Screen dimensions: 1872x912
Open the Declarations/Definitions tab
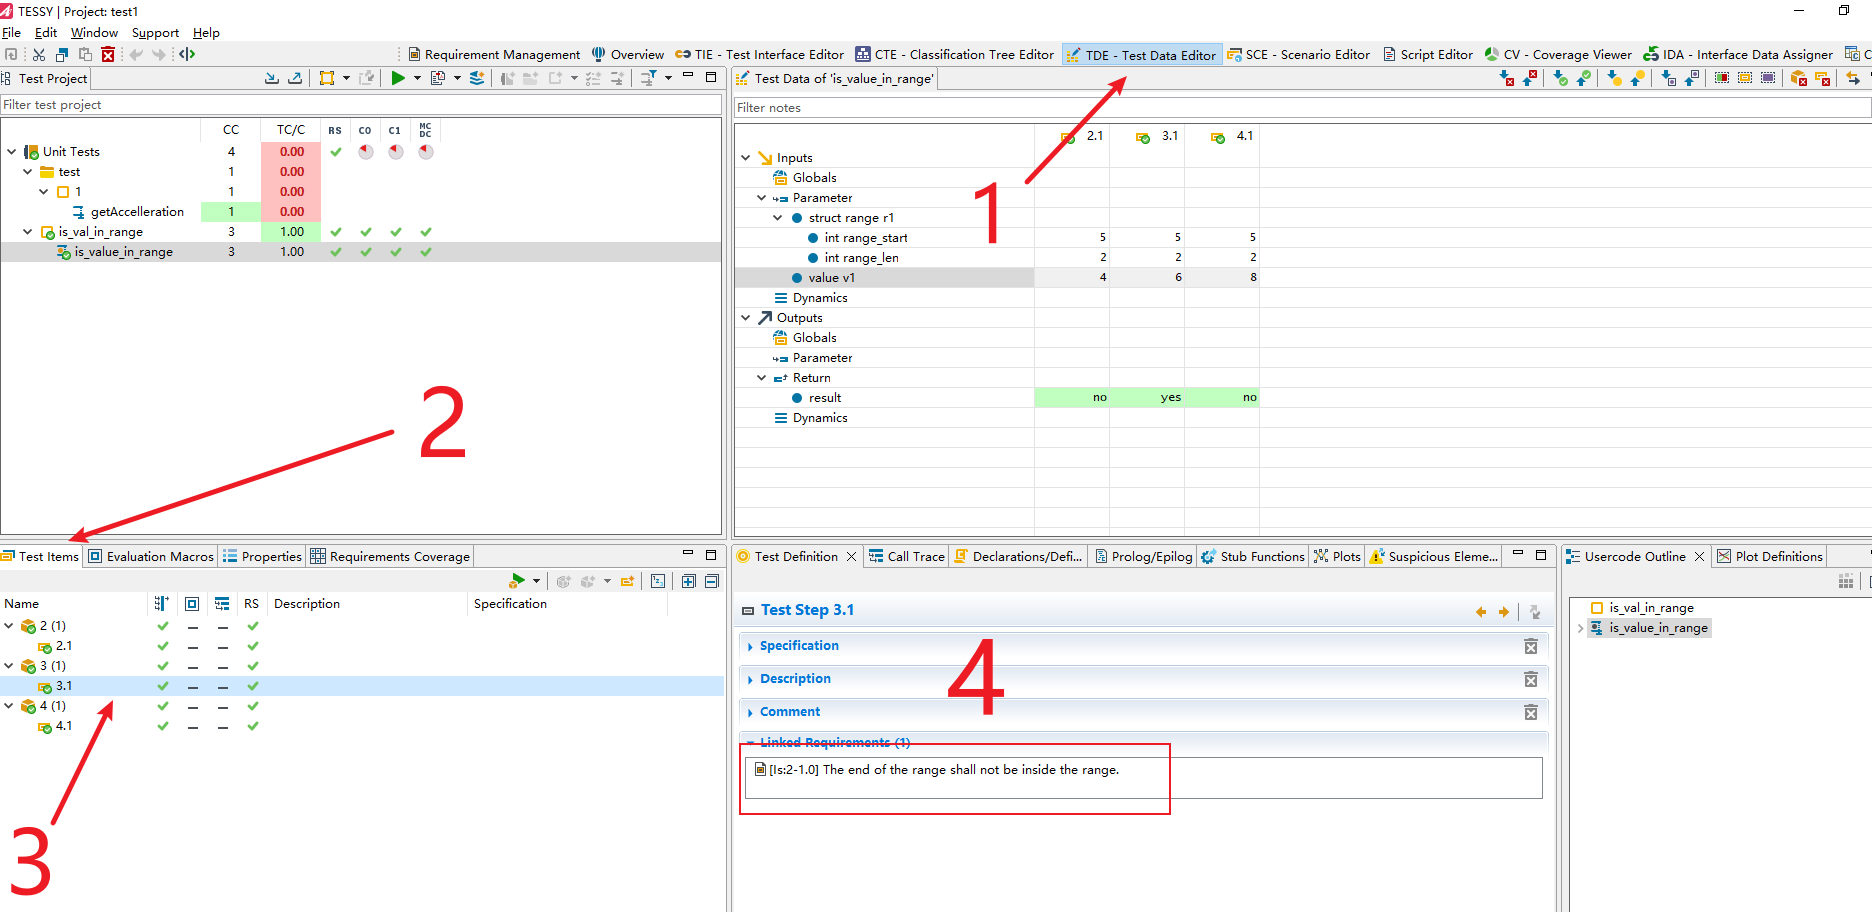point(1018,557)
